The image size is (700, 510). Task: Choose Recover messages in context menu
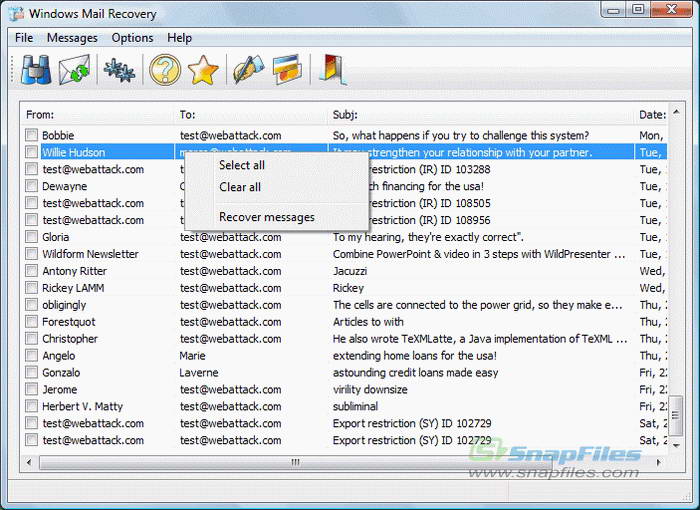click(x=267, y=217)
